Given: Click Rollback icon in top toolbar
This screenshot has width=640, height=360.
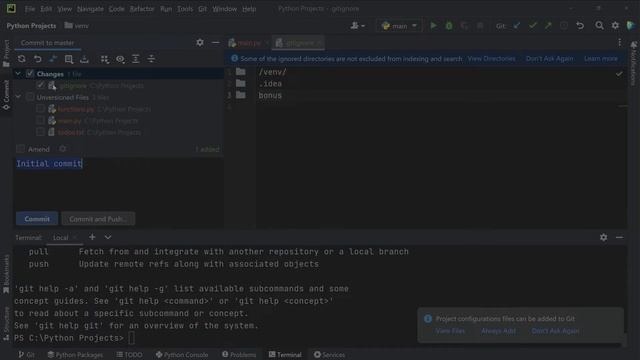Looking at the screenshot, I should (580, 26).
